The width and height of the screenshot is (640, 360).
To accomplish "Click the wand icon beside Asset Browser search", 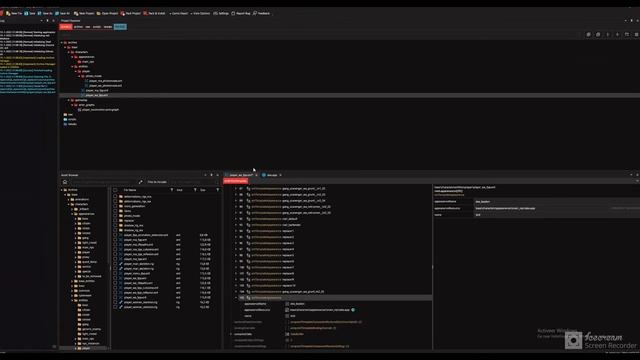I will pyautogui.click(x=141, y=182).
